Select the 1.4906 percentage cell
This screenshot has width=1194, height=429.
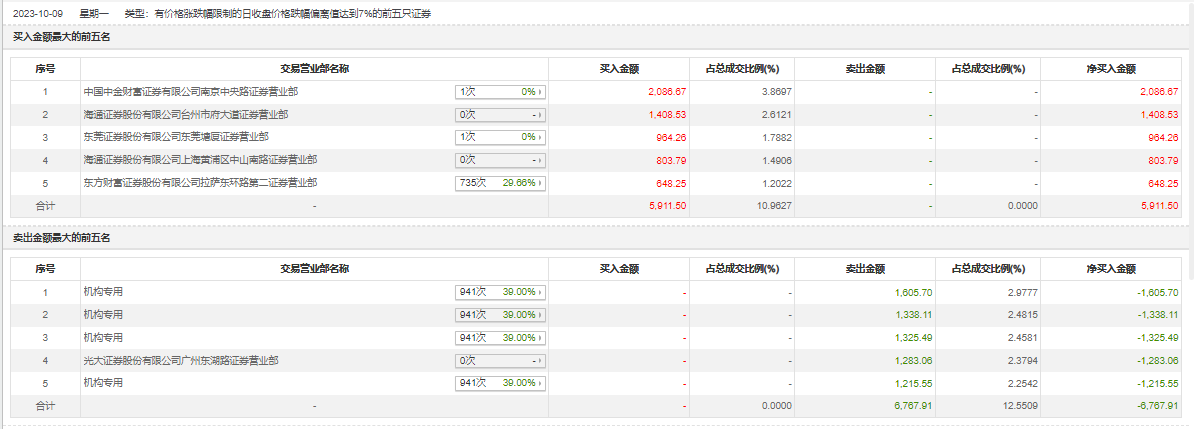pyautogui.click(x=775, y=160)
